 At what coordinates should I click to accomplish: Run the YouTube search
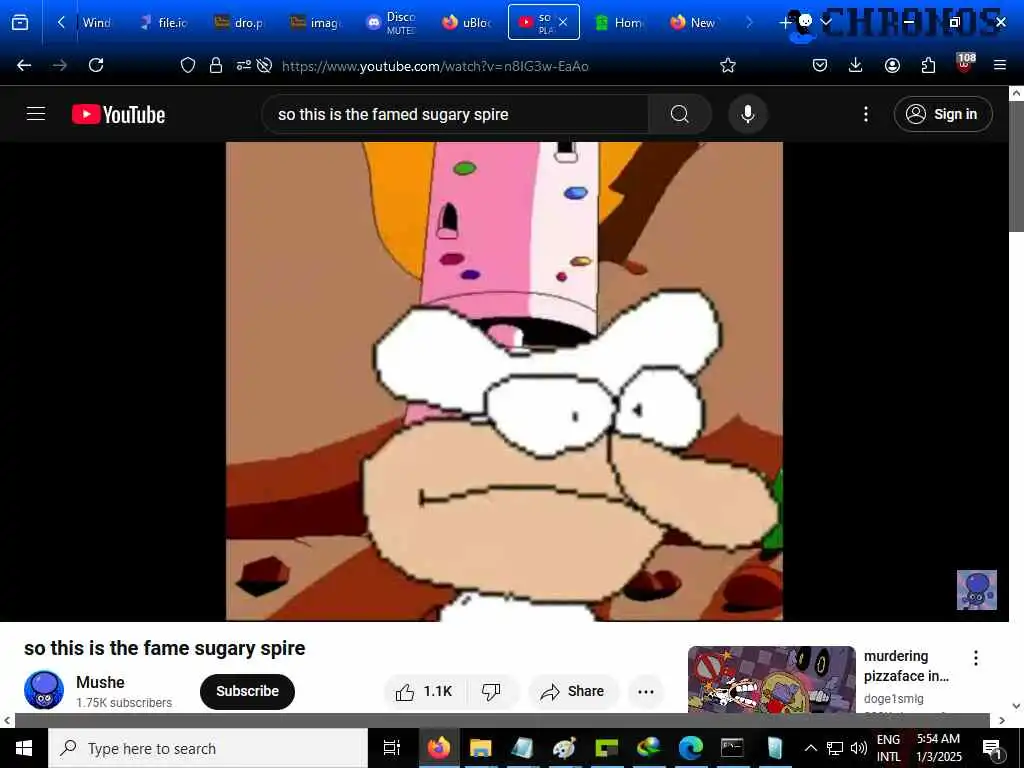point(680,114)
